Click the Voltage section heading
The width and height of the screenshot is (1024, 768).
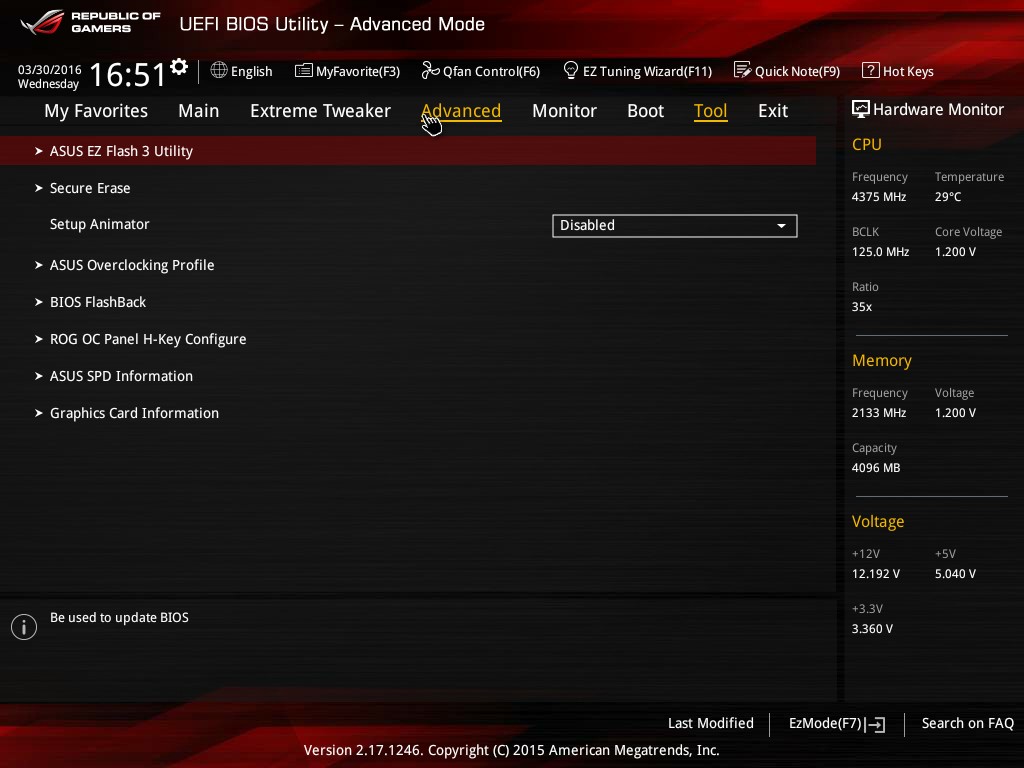coord(878,521)
